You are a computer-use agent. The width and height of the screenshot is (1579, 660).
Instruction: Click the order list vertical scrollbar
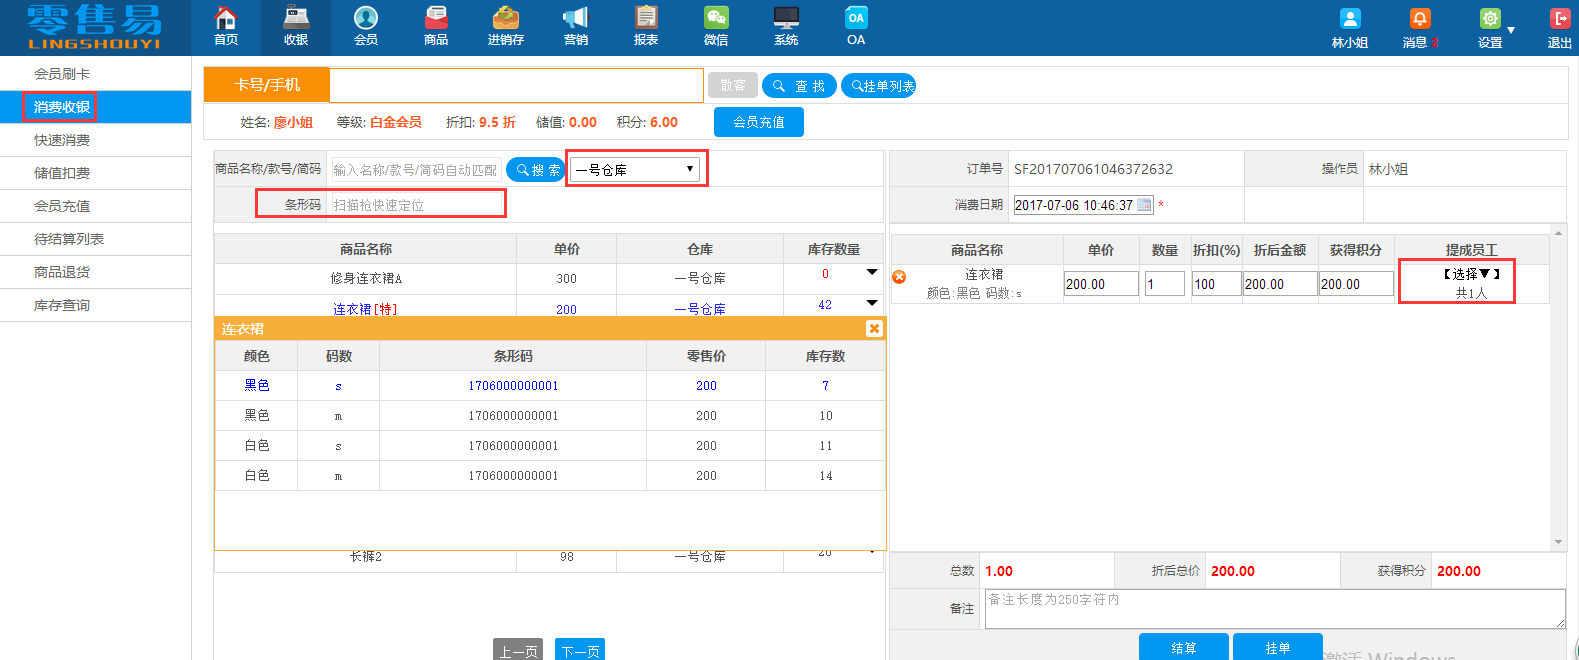pyautogui.click(x=1558, y=390)
